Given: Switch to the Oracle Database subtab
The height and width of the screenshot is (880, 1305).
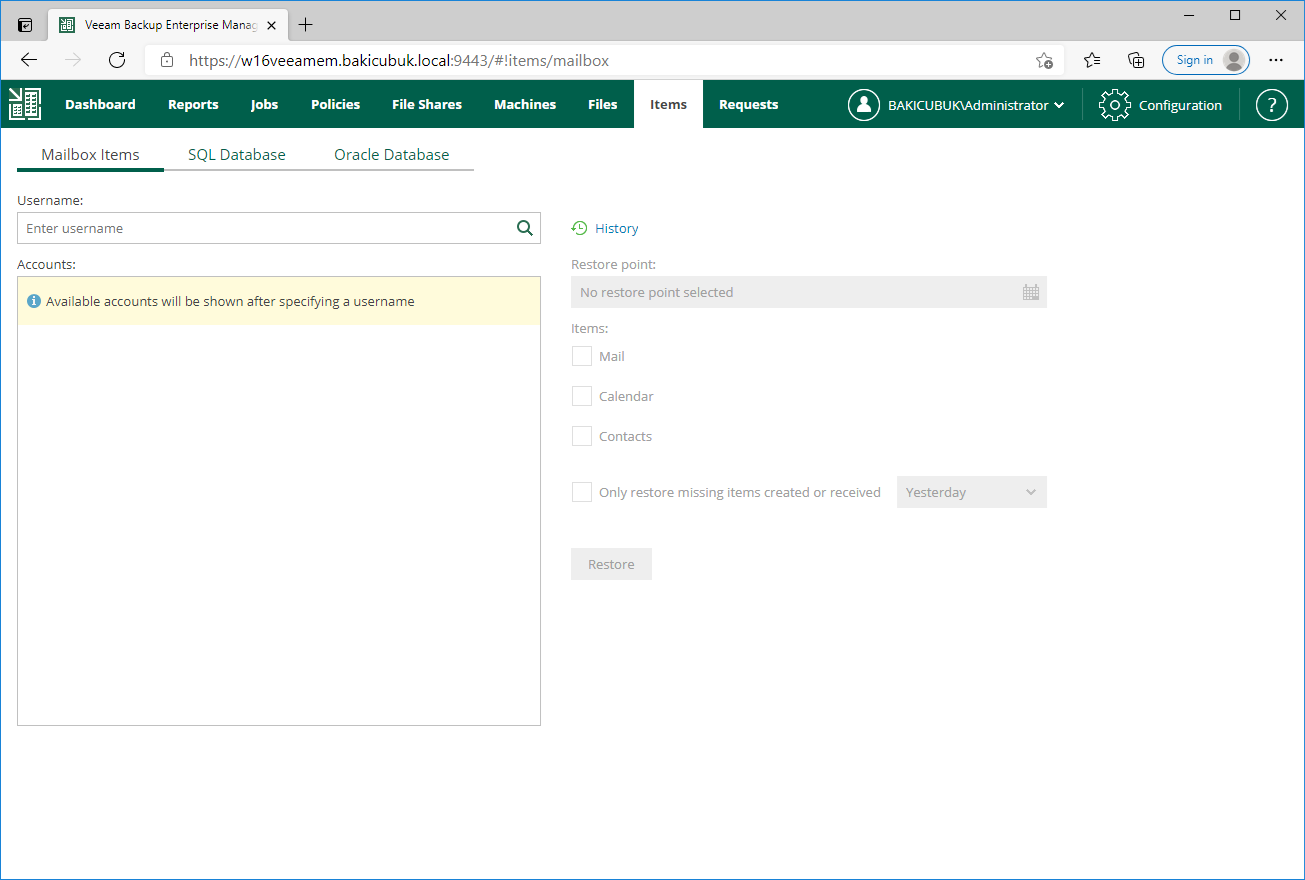Looking at the screenshot, I should 392,155.
